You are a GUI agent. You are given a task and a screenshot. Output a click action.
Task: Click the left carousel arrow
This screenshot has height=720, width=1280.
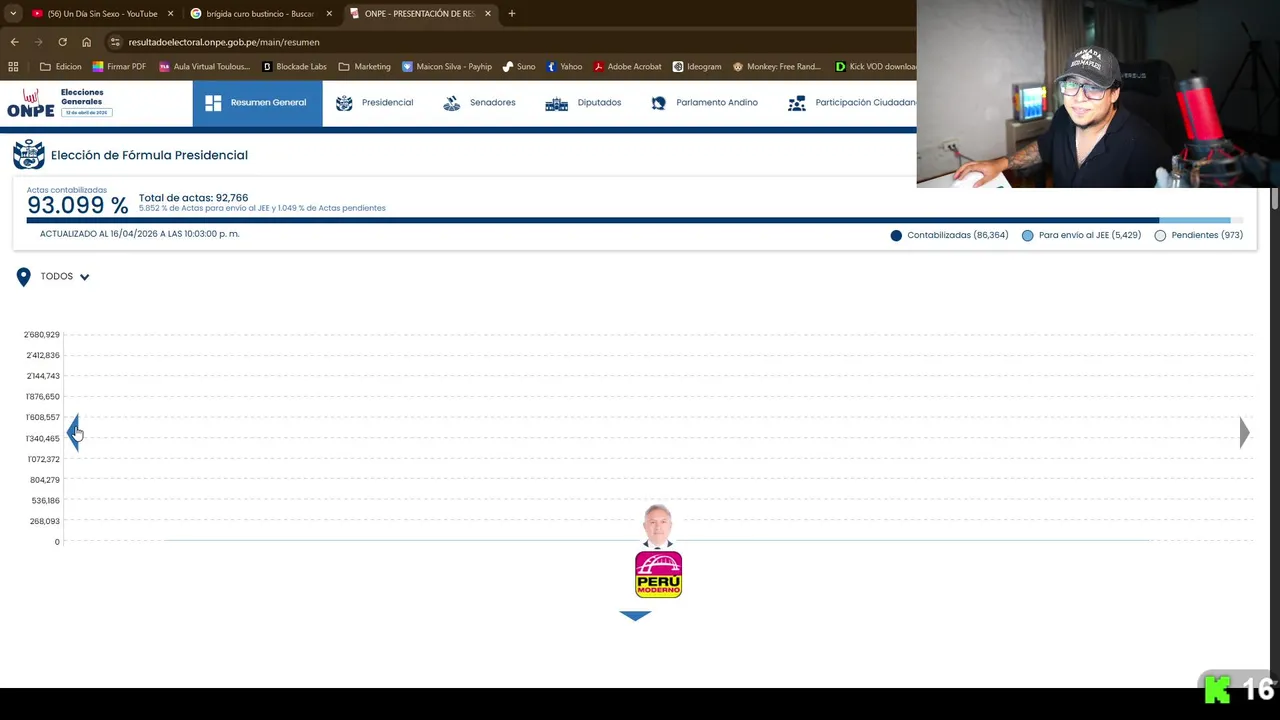coord(75,432)
